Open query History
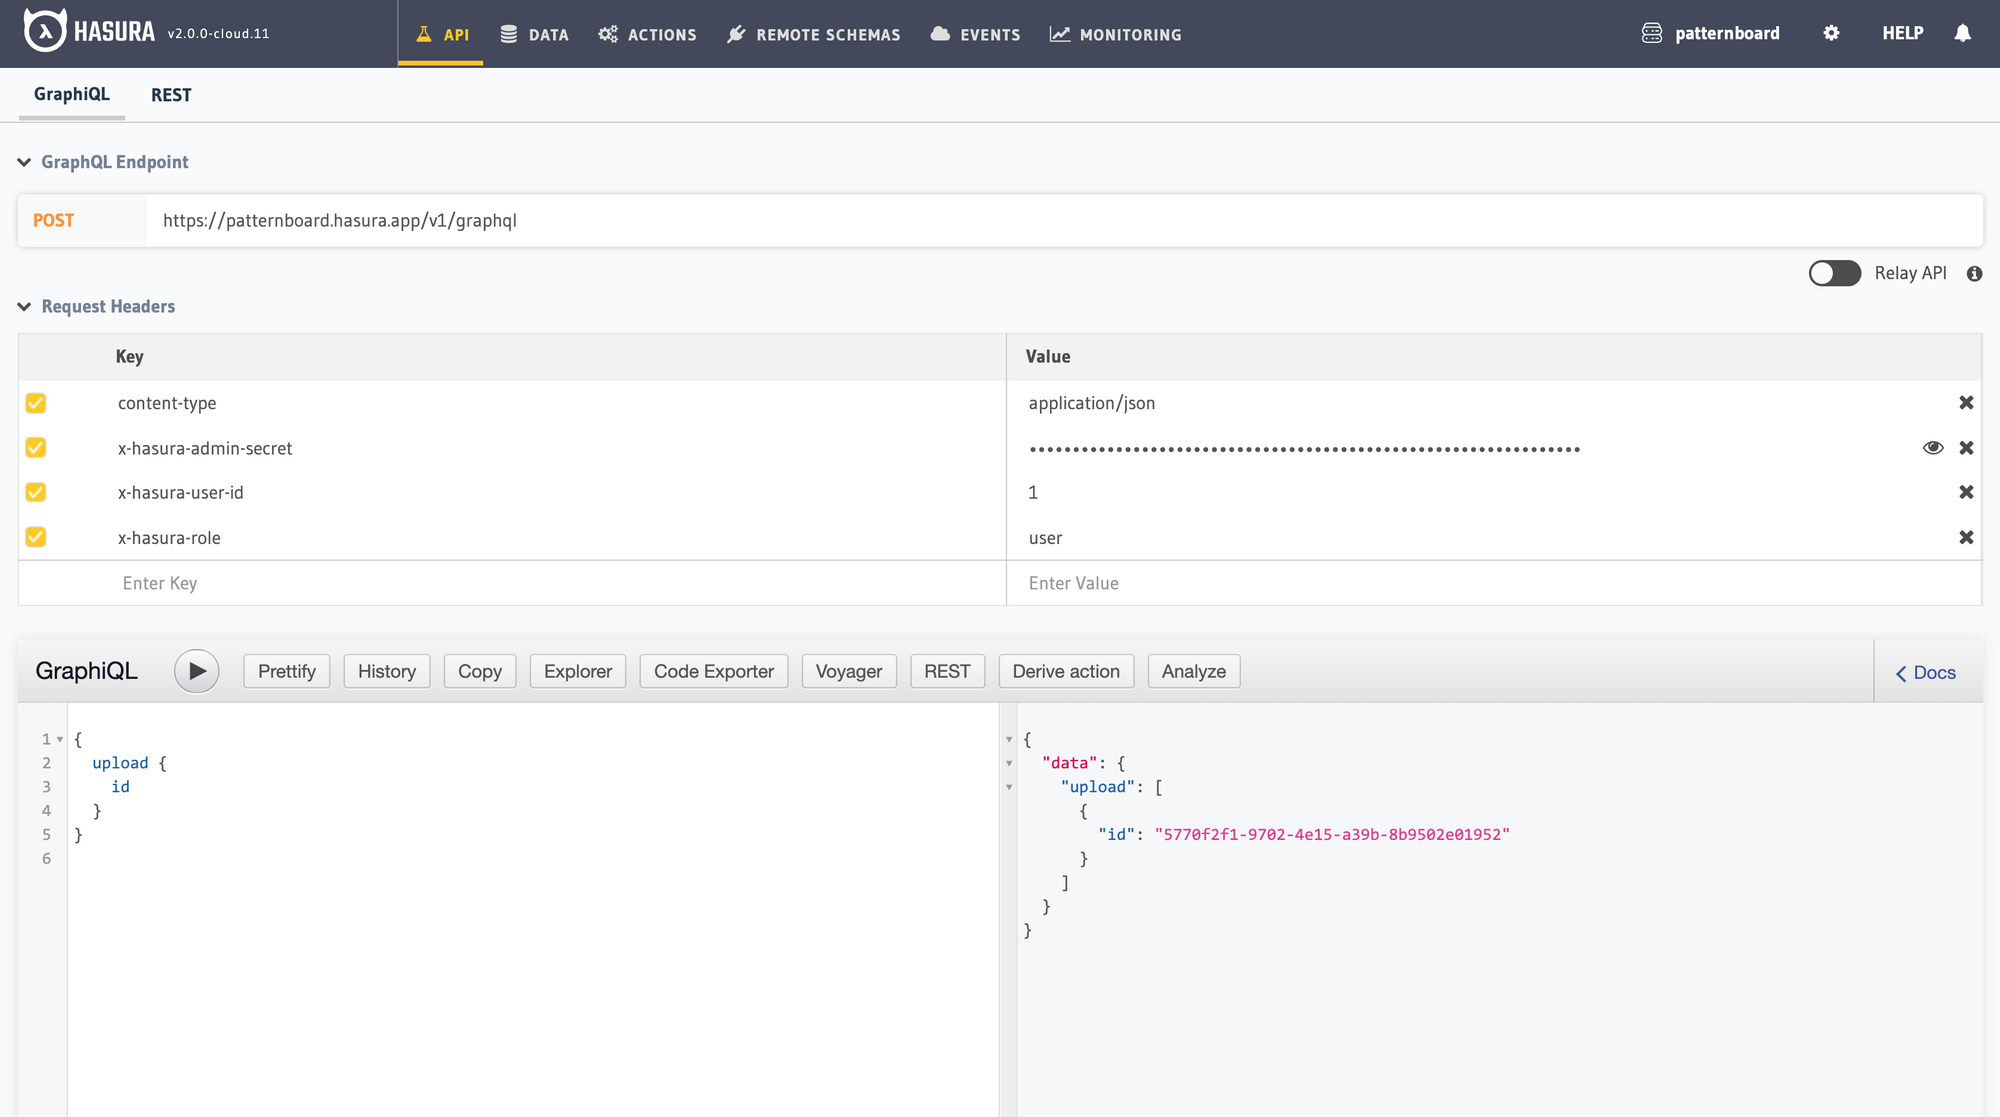This screenshot has width=2000, height=1117. pyautogui.click(x=387, y=671)
